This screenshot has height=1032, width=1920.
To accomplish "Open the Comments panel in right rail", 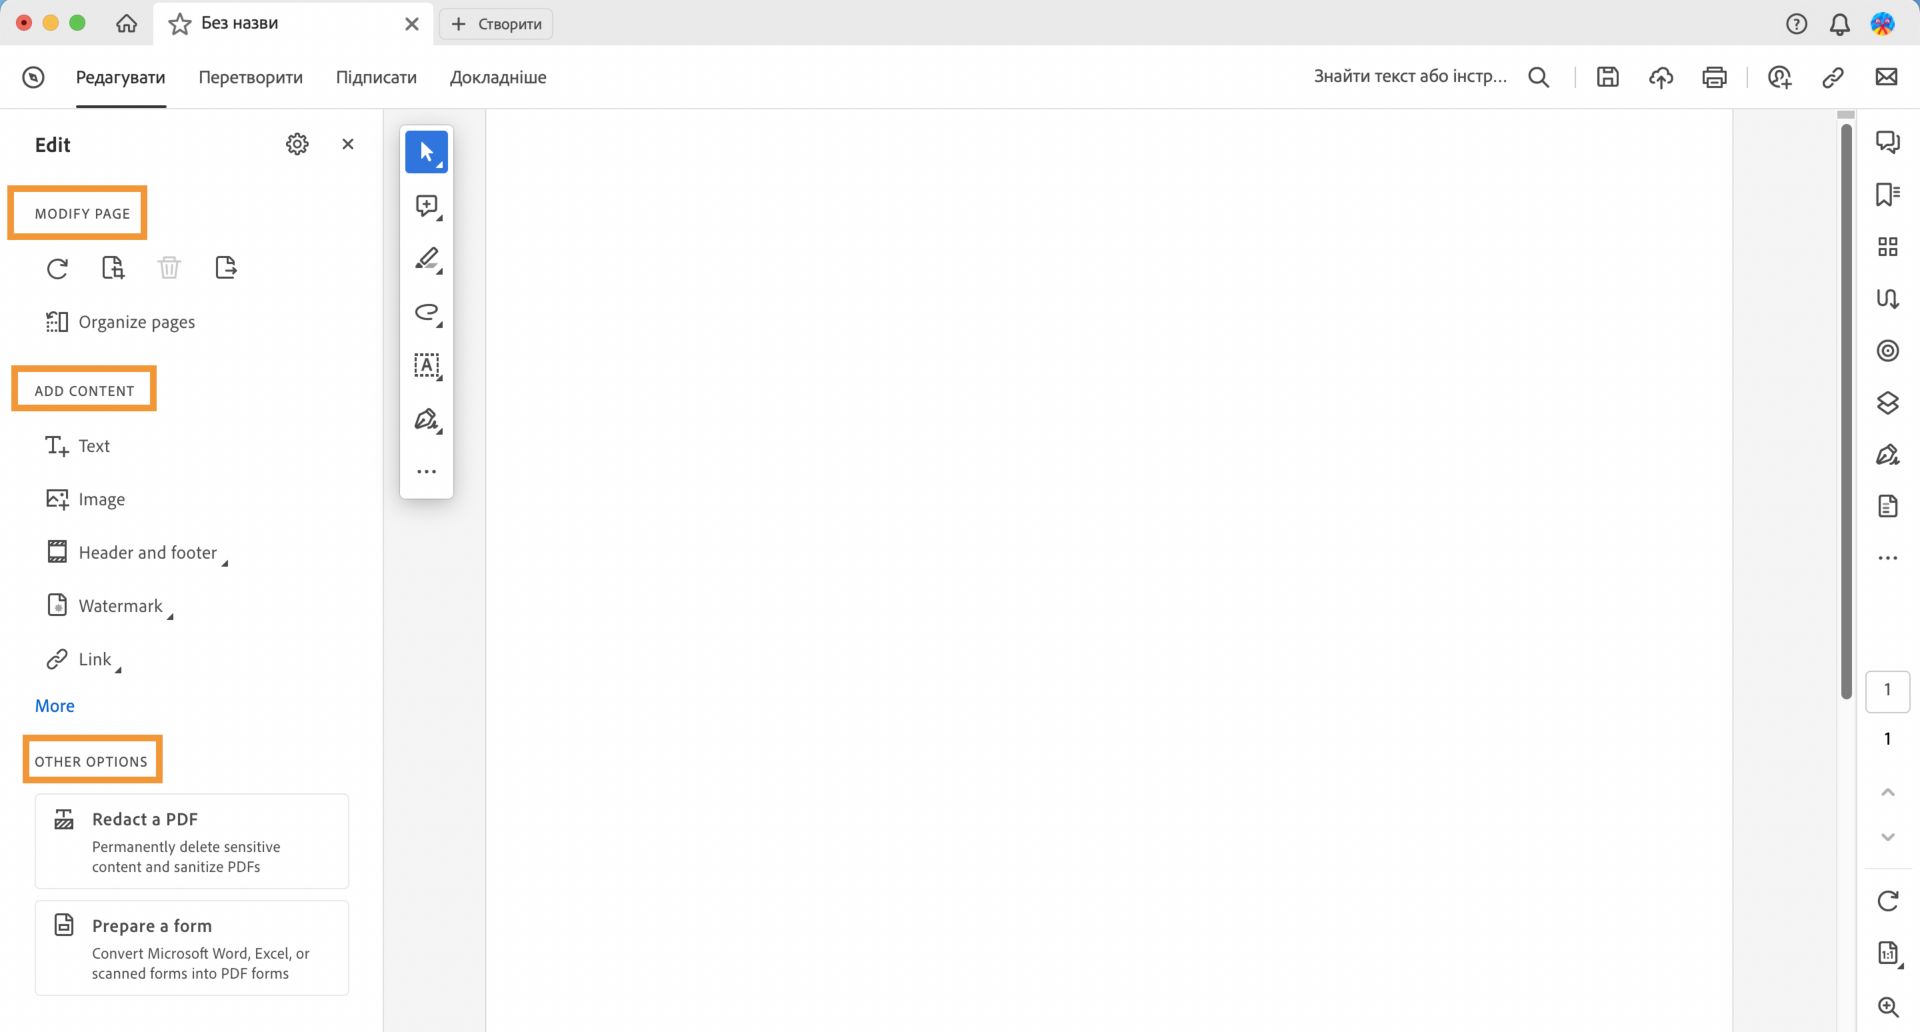I will (x=1888, y=142).
